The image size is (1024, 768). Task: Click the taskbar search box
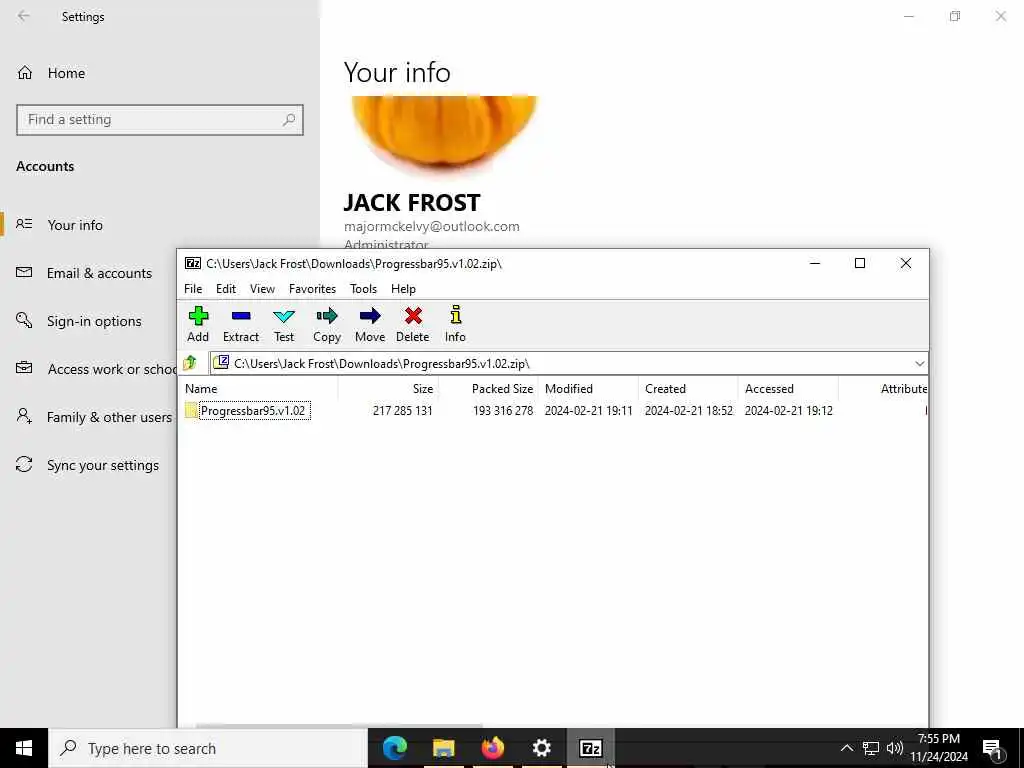[208, 748]
